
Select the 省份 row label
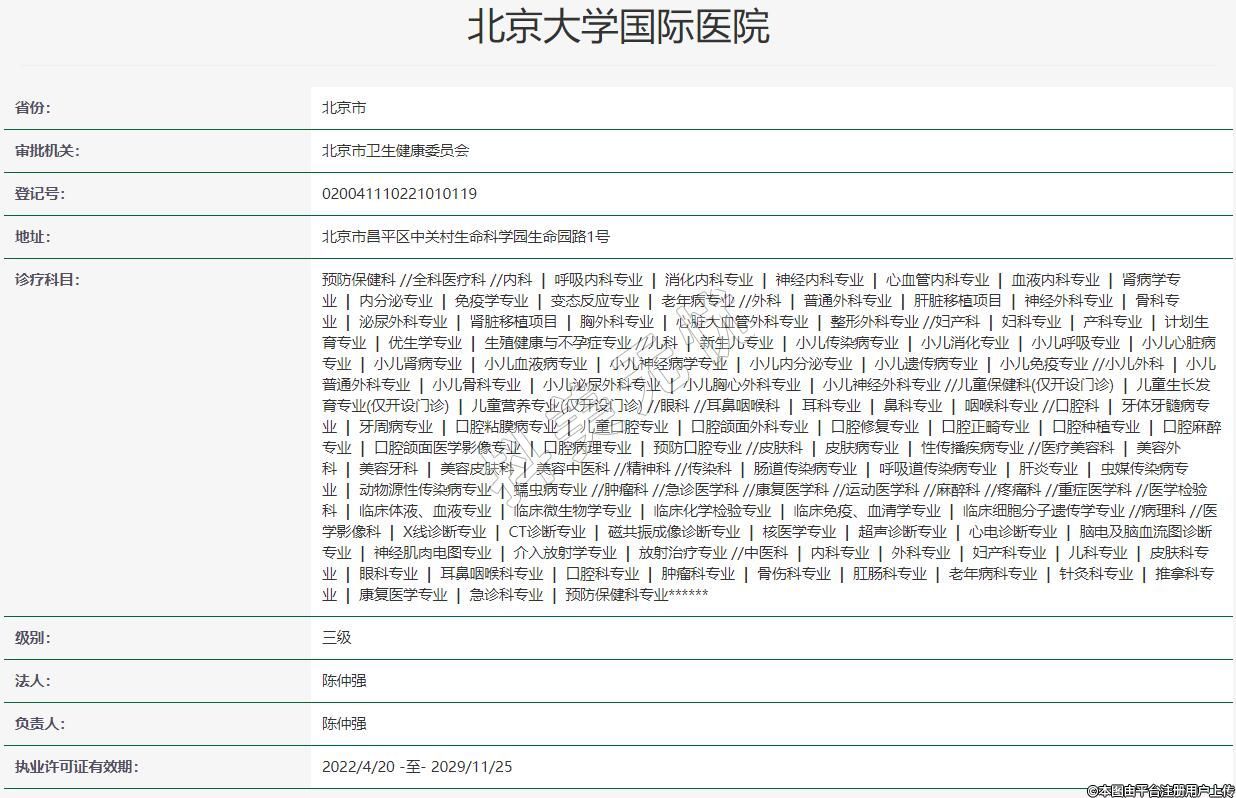click(x=33, y=108)
